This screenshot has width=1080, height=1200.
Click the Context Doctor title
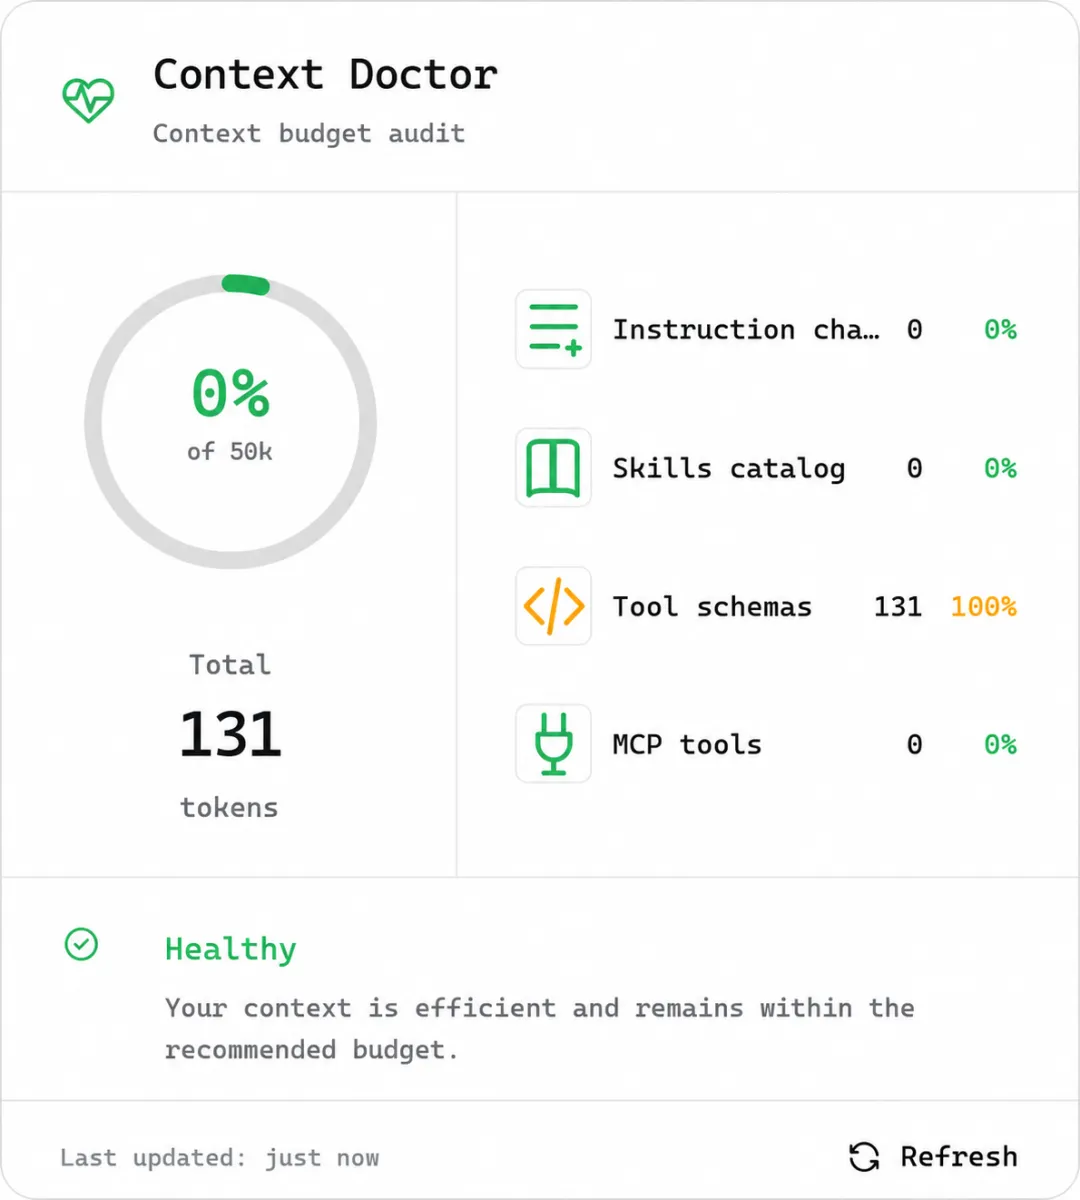coord(325,75)
